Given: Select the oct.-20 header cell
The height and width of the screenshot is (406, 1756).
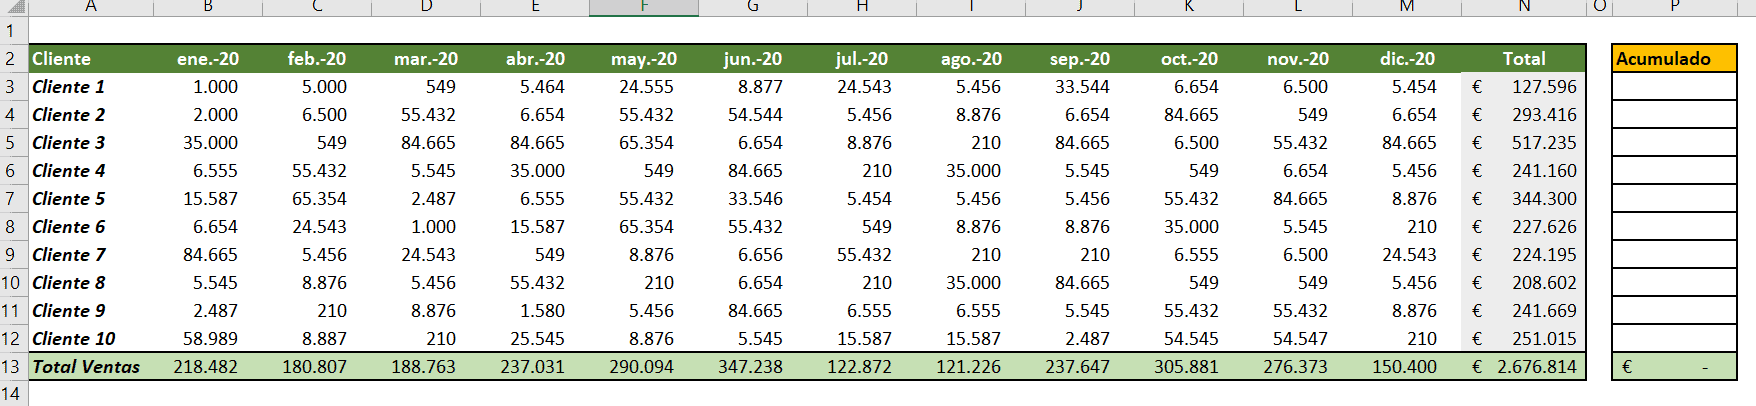Looking at the screenshot, I should 1189,58.
